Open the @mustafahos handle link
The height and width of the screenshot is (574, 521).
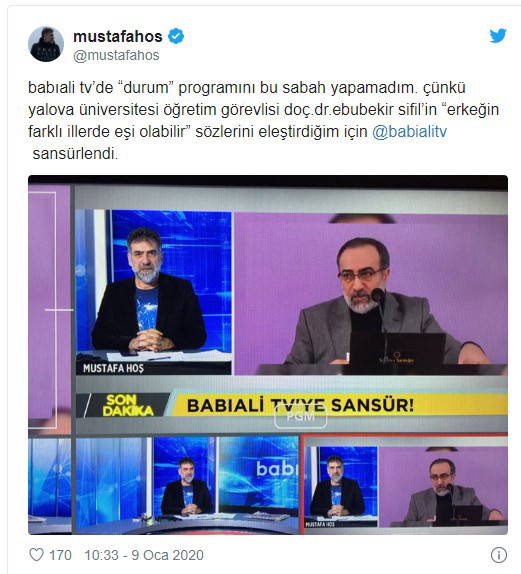pos(116,55)
